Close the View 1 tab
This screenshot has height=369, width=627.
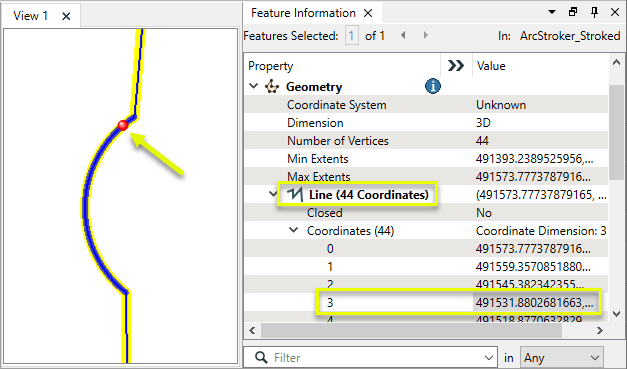(66, 16)
